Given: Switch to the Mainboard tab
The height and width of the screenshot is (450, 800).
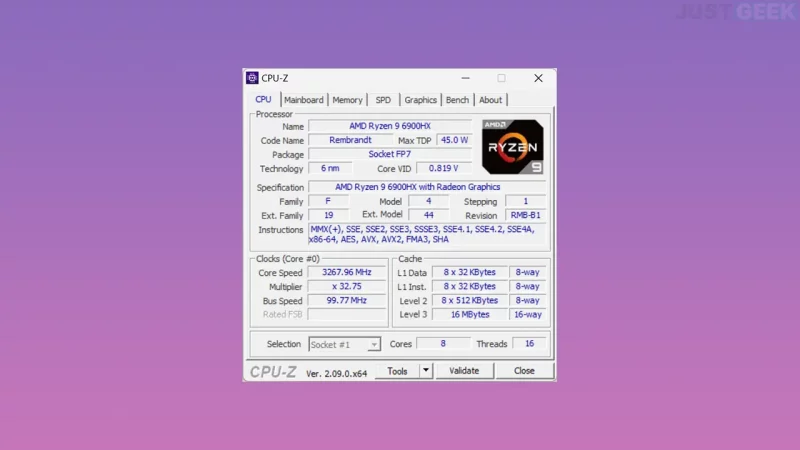Looking at the screenshot, I should [304, 100].
